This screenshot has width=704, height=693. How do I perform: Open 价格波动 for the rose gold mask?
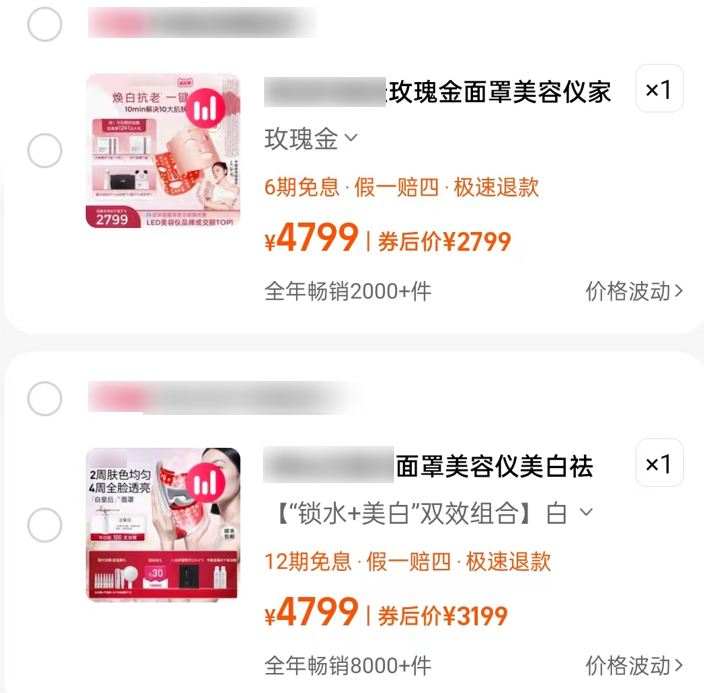[634, 291]
